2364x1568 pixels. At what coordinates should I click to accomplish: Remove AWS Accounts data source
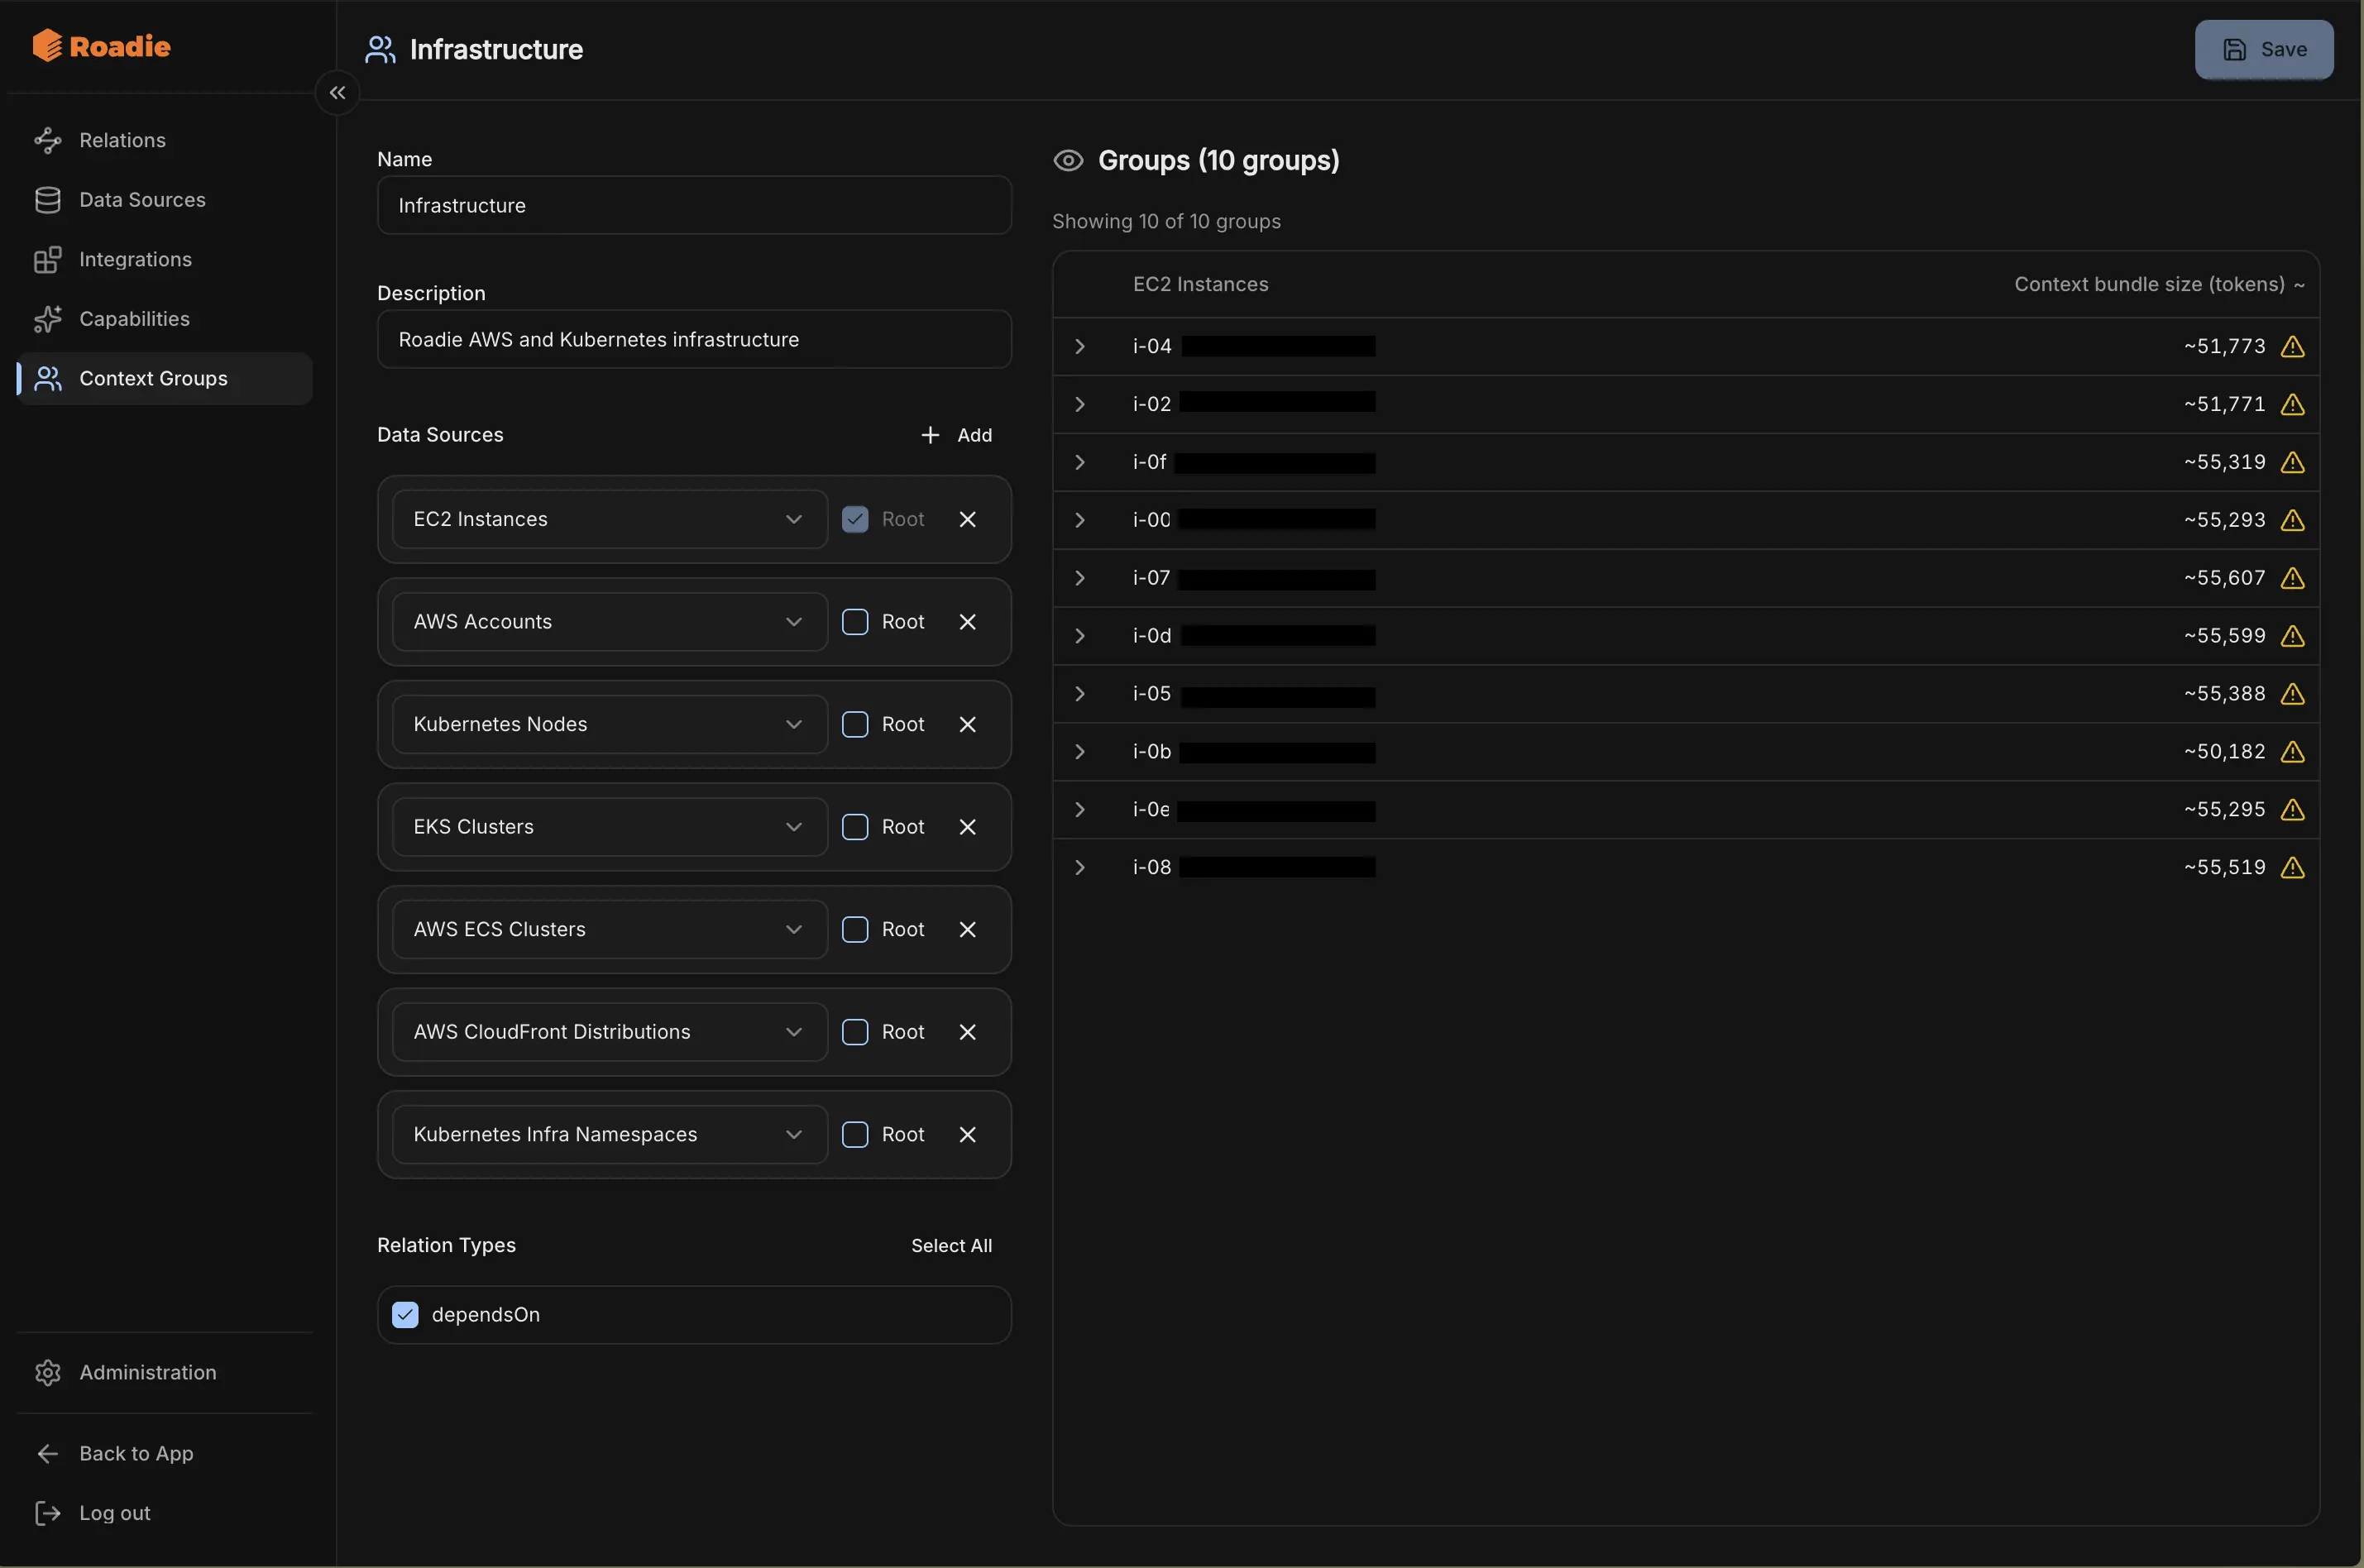click(967, 622)
